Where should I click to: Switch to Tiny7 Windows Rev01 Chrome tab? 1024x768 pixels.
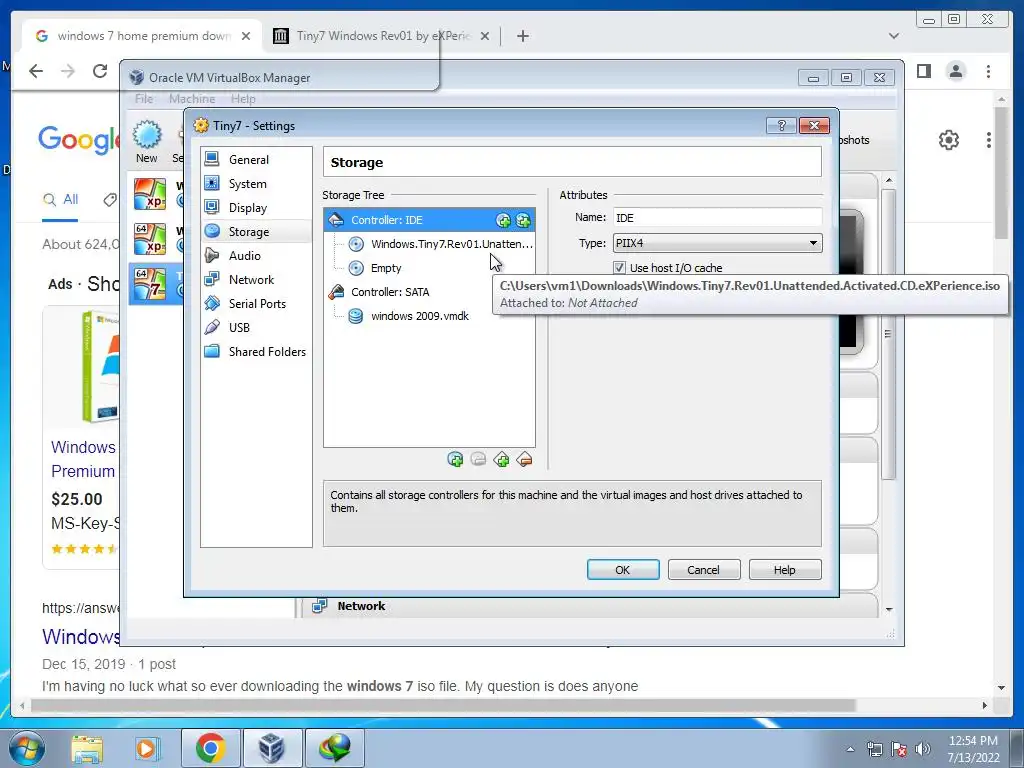pos(383,36)
